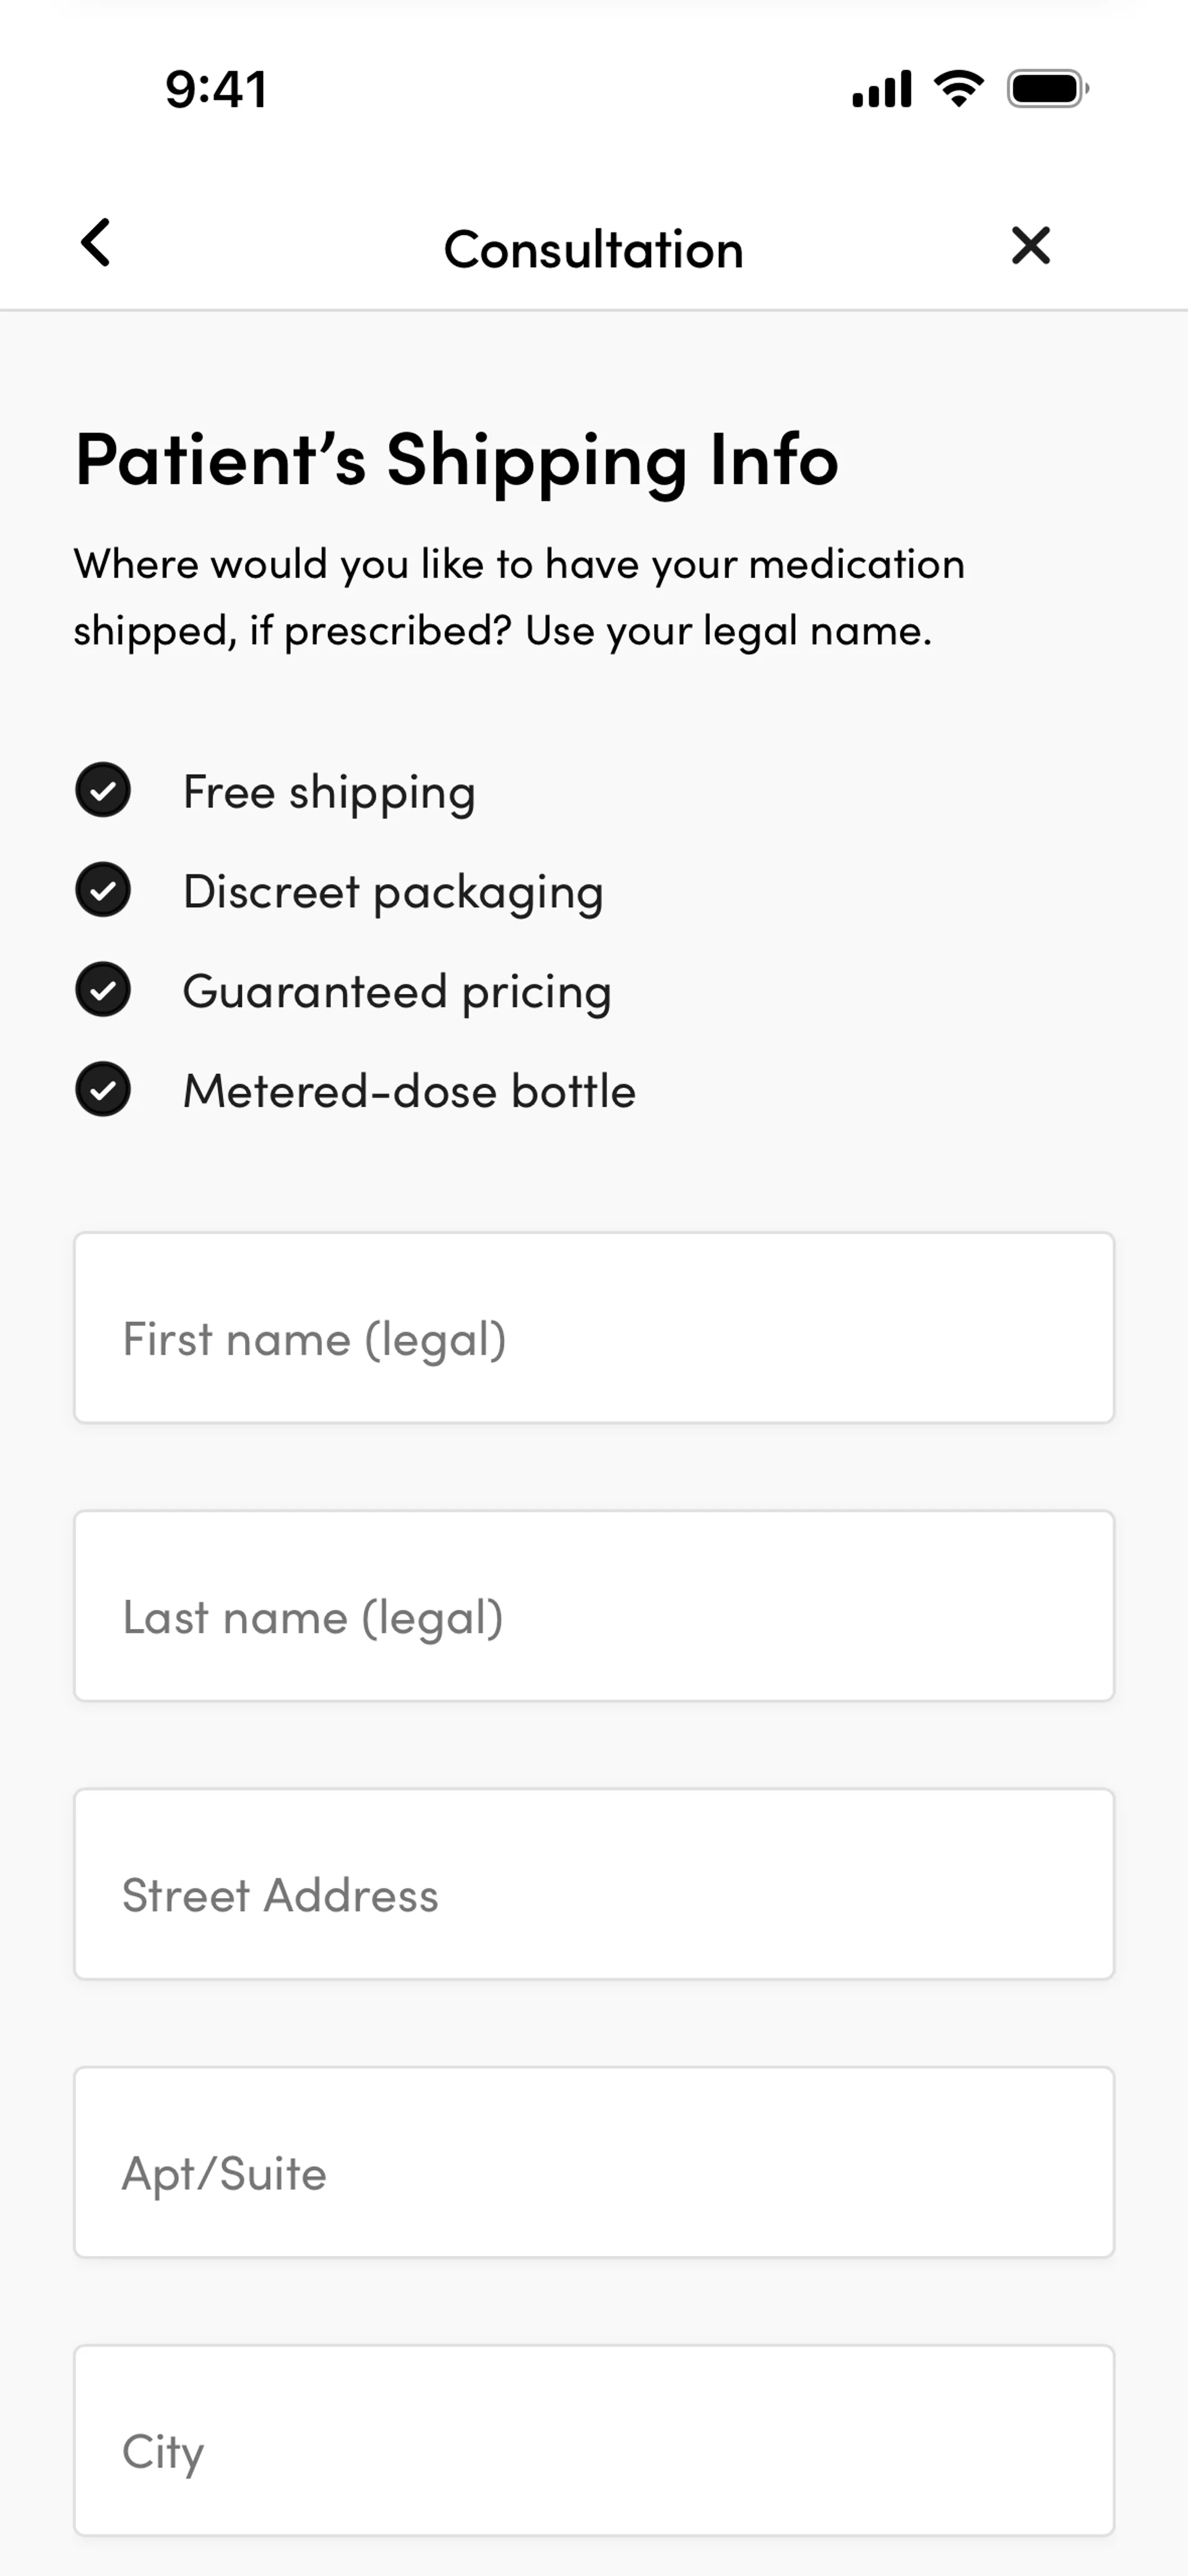Tap the Discreet packaging checkmark icon
The width and height of the screenshot is (1188, 2576).
[103, 890]
